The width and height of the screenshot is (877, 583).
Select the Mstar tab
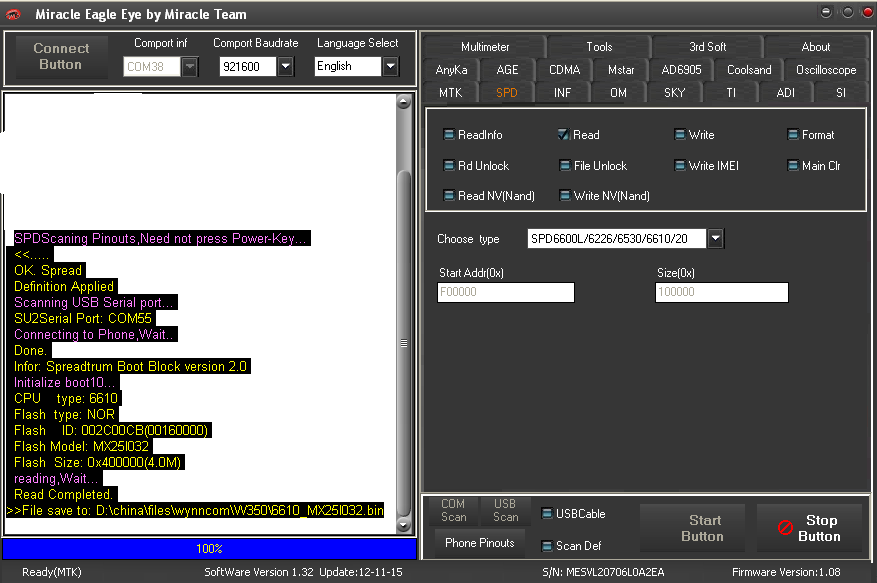coord(621,70)
